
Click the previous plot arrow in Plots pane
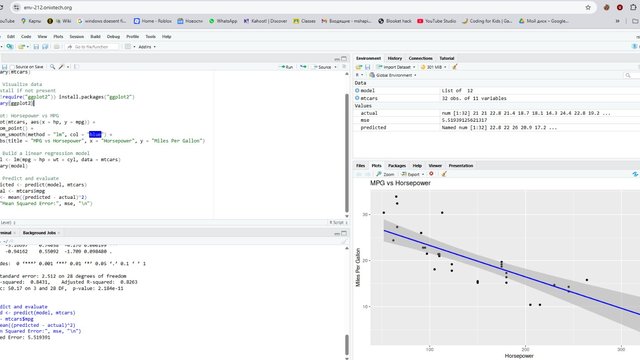point(359,174)
